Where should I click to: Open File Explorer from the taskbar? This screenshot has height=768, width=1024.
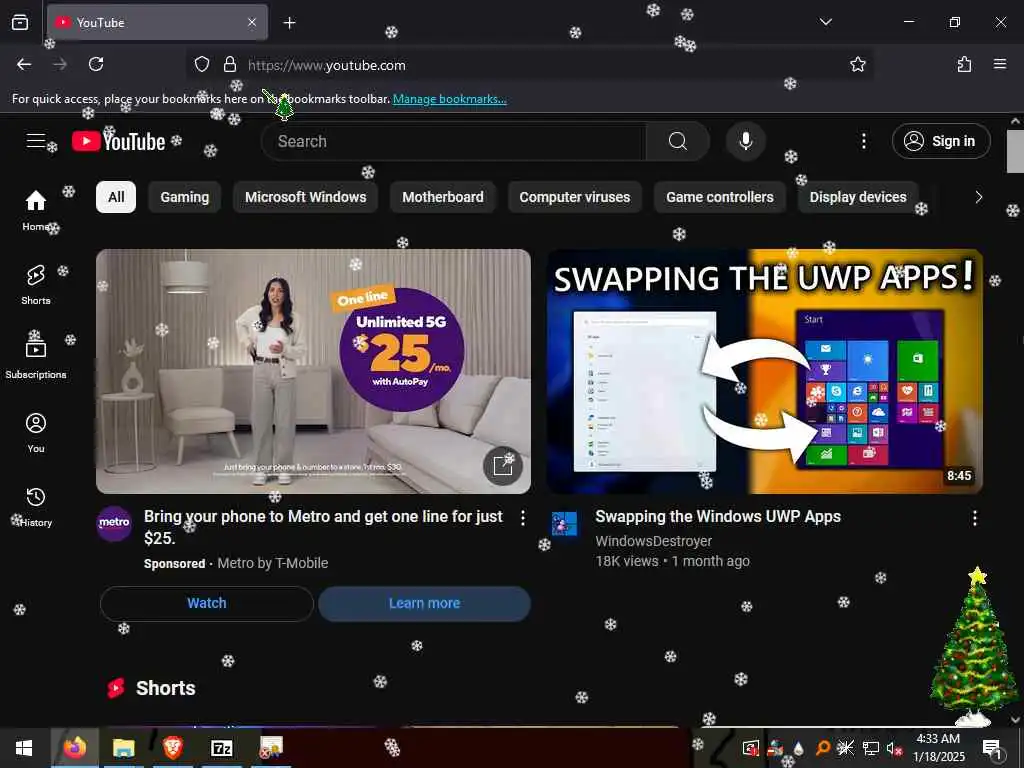tap(123, 748)
